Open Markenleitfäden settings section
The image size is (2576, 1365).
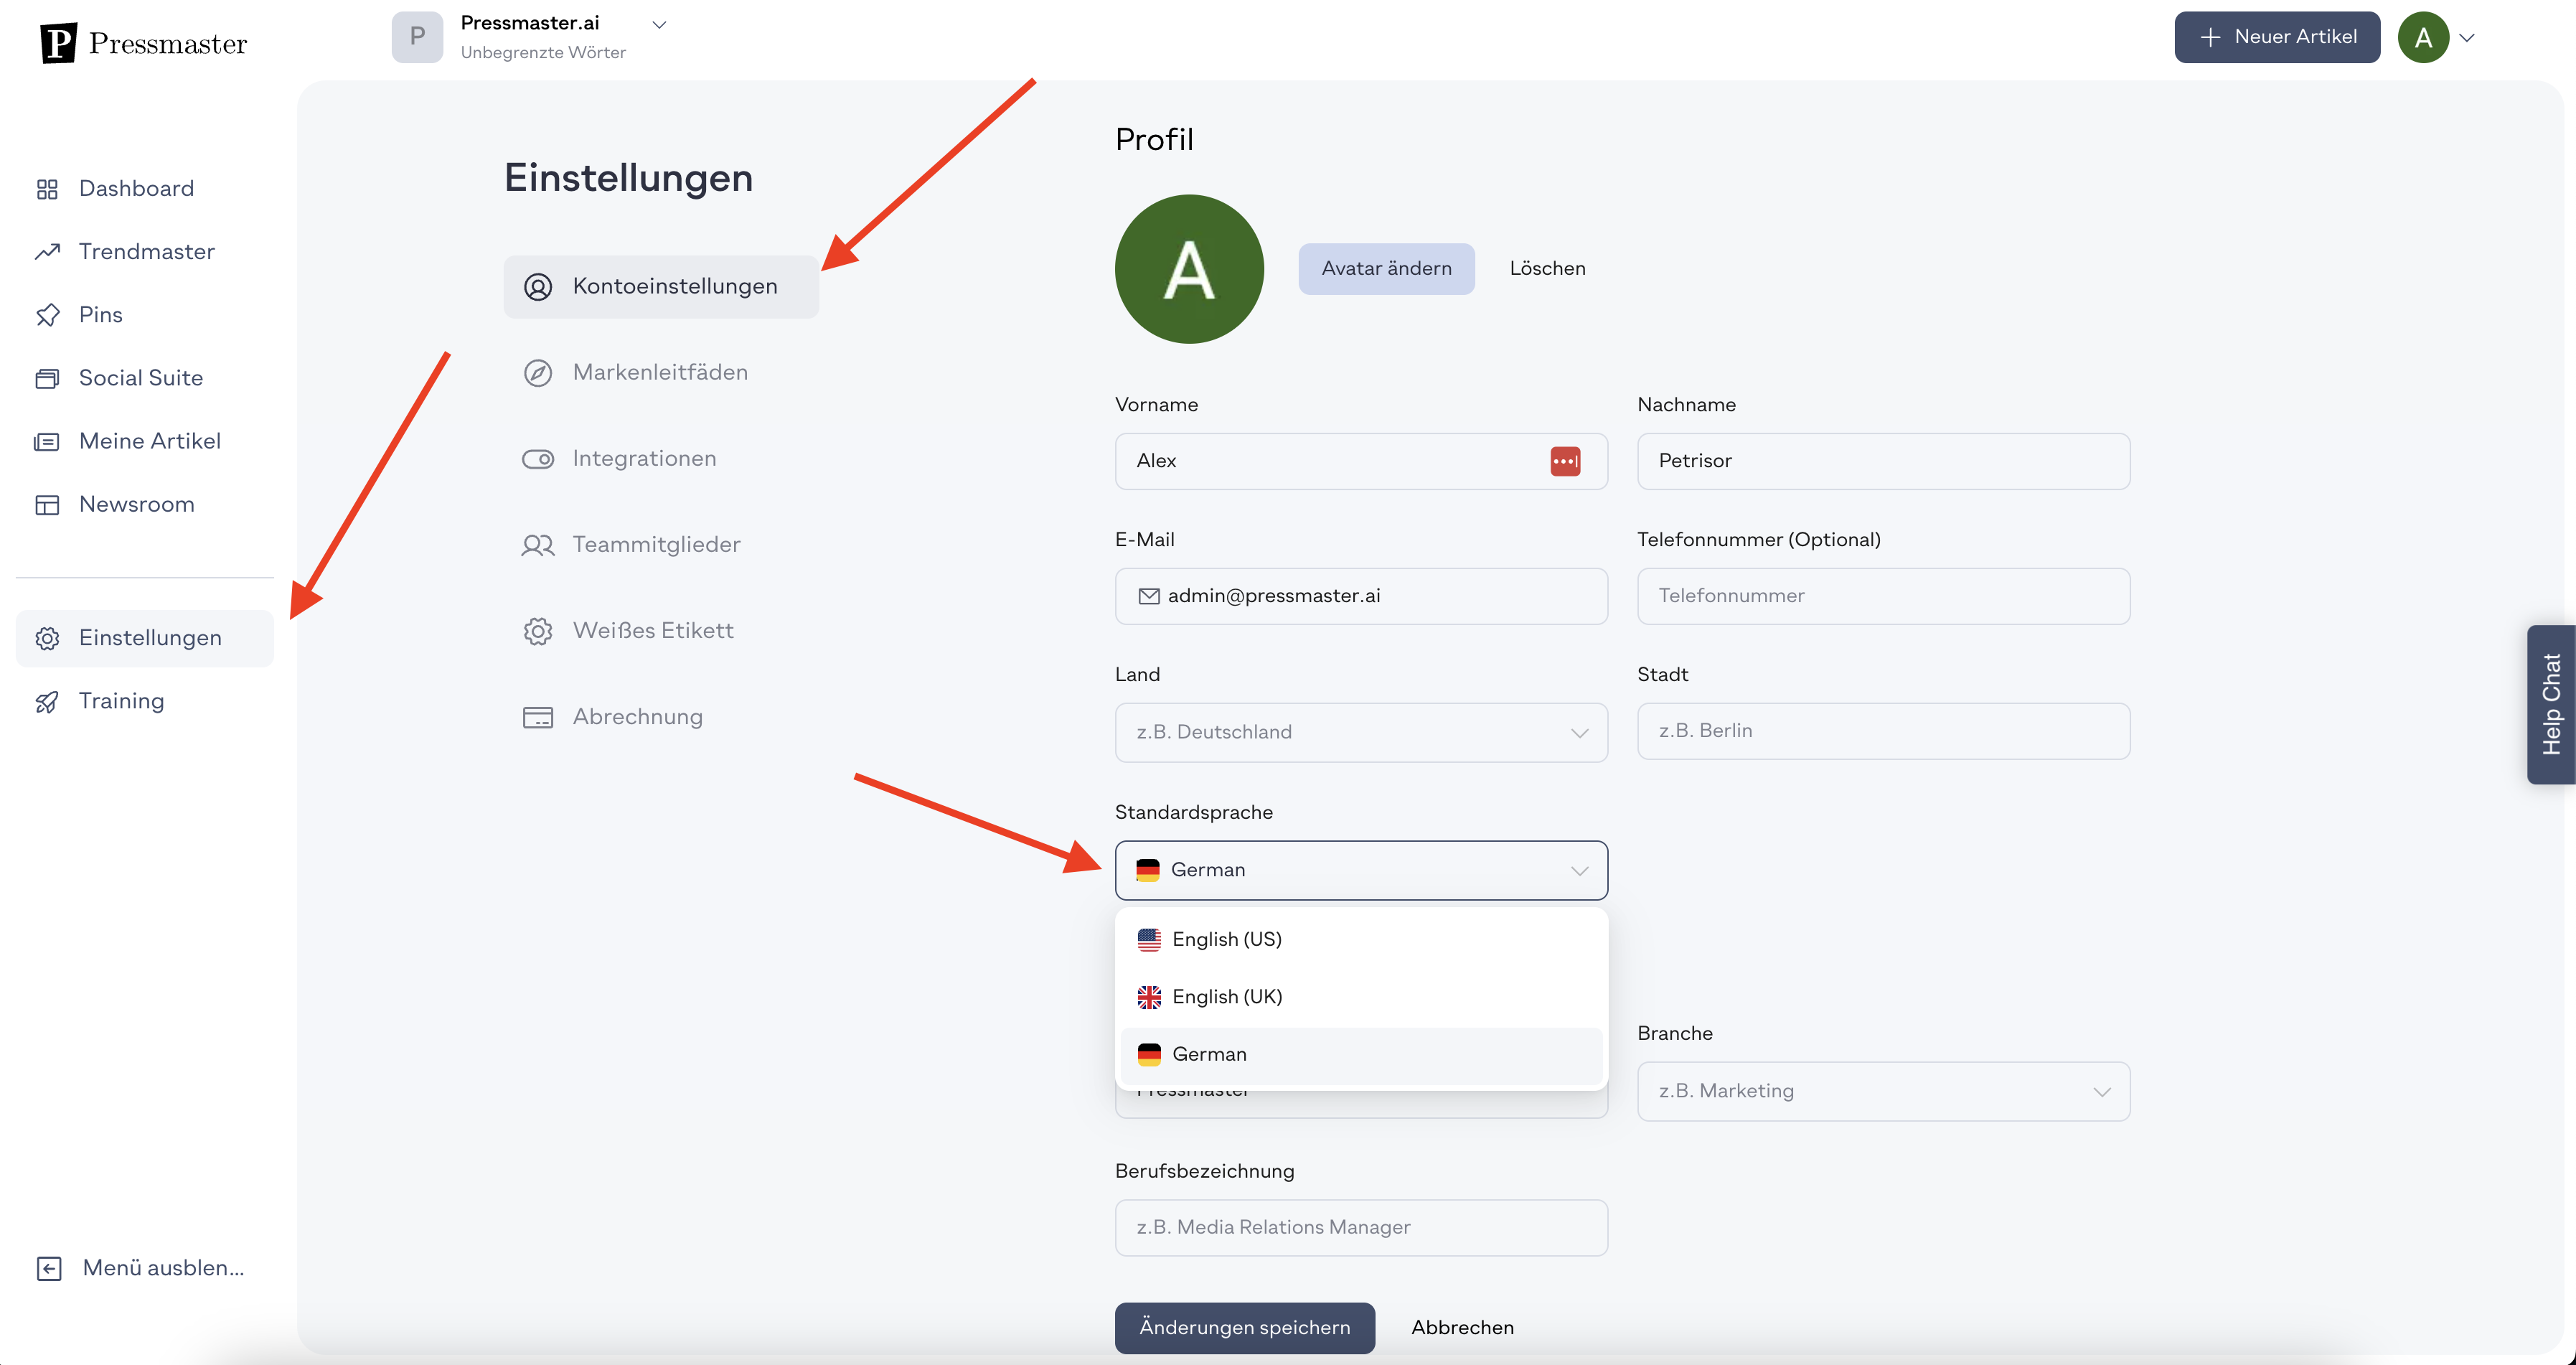[661, 373]
